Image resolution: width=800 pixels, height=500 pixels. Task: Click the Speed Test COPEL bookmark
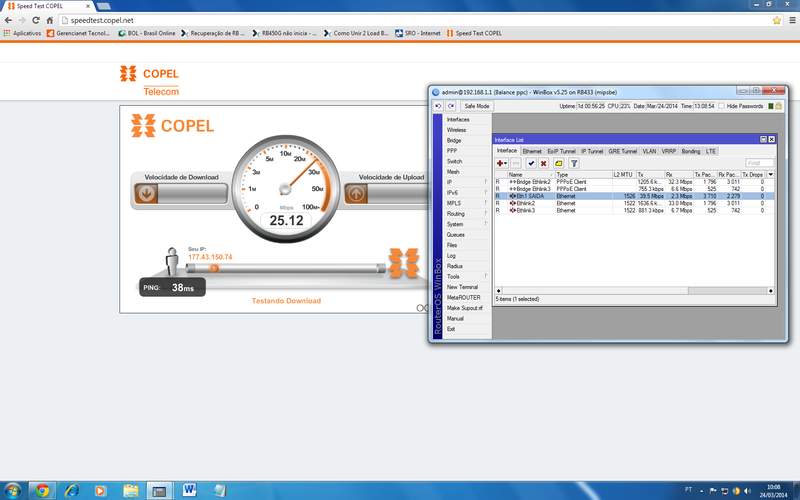tap(474, 33)
